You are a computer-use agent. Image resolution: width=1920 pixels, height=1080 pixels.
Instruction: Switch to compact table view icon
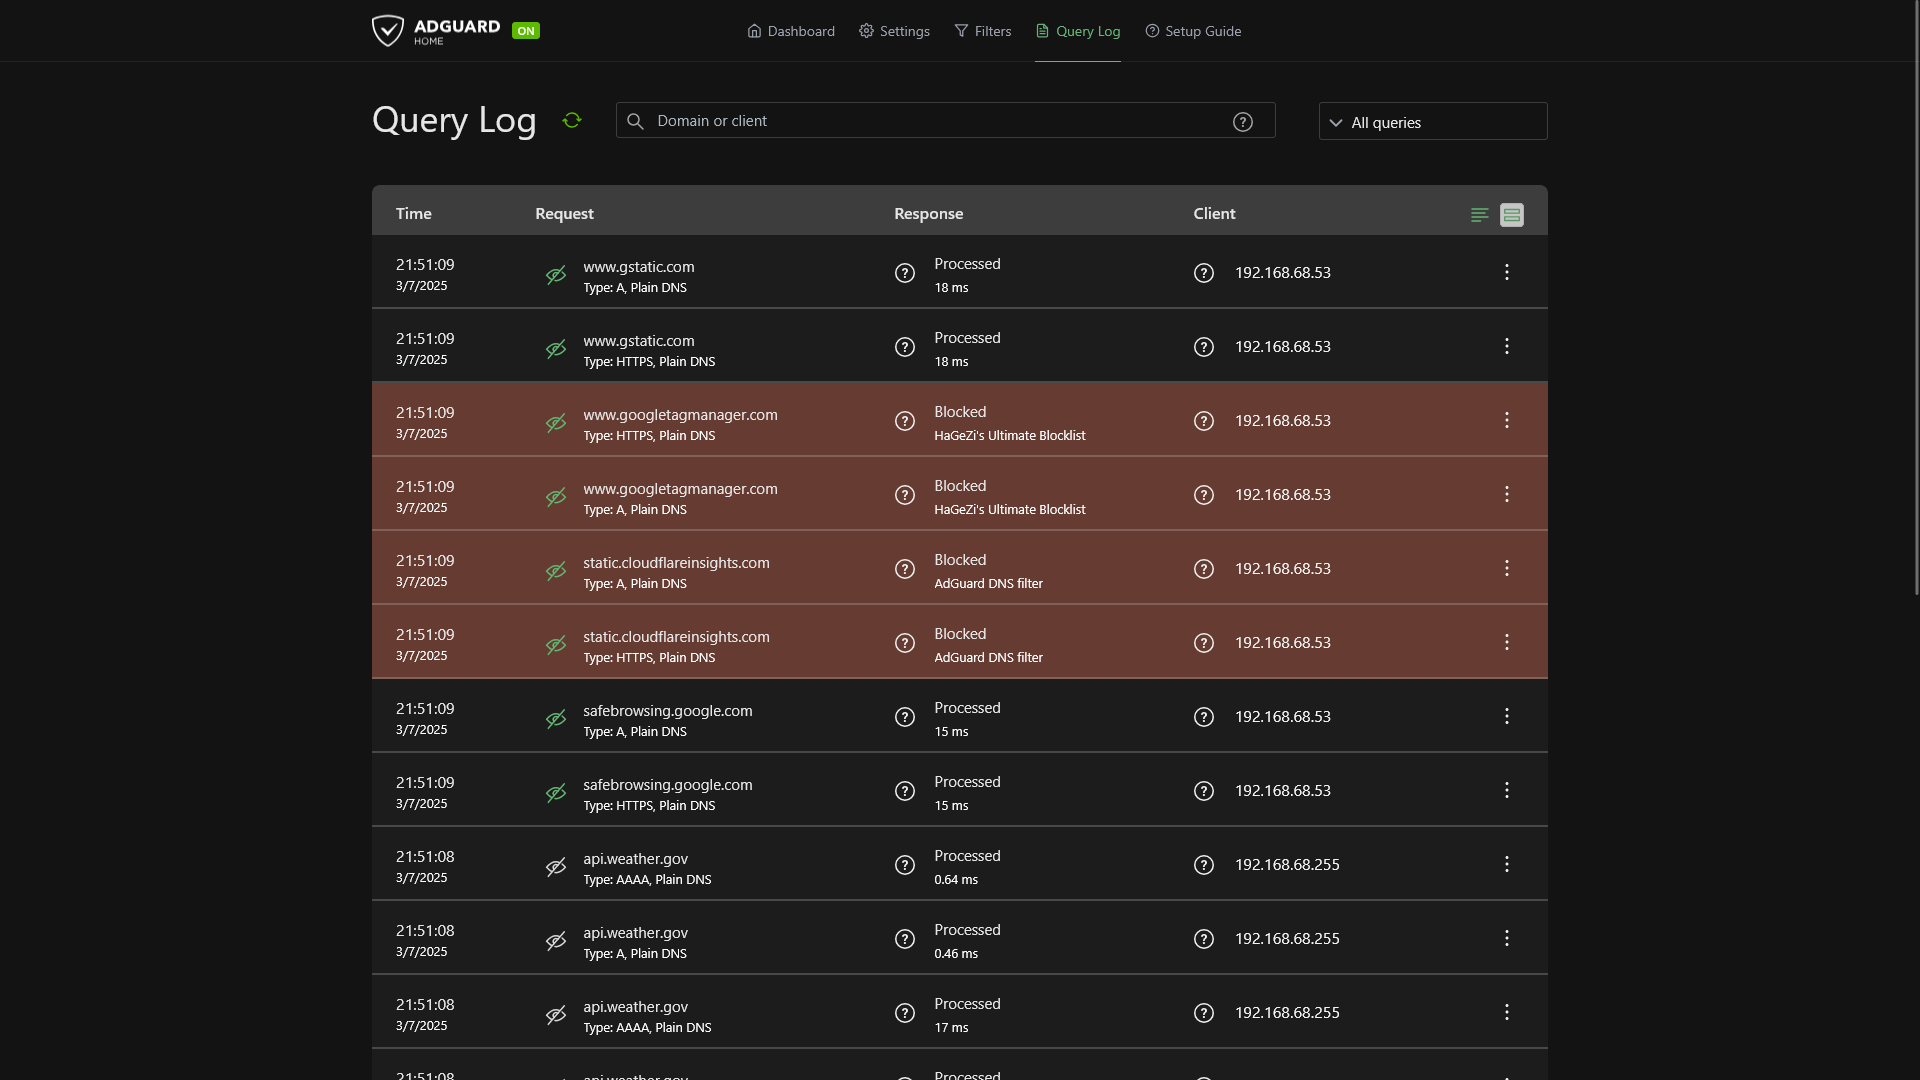coord(1480,214)
